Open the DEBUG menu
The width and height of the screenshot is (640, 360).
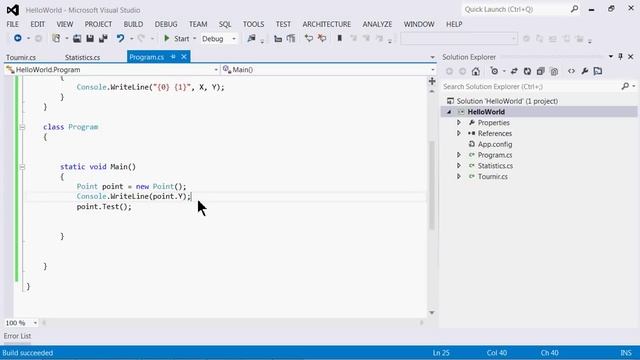166,24
